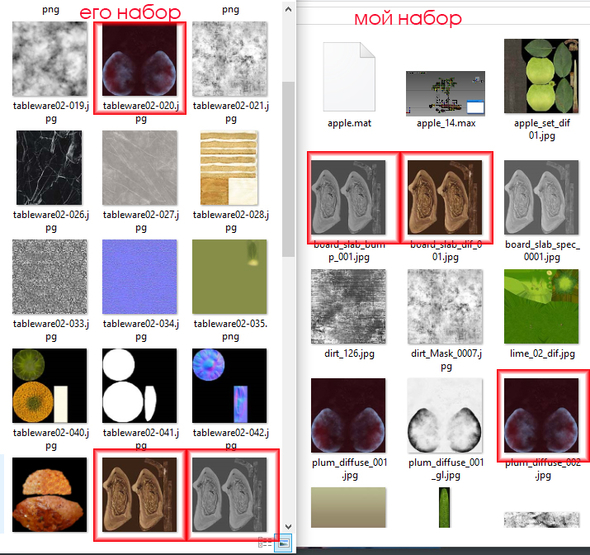Select plum_diffuse_001_gl.jpg grayscale thumbnail
This screenshot has height=555, width=590.
point(445,415)
